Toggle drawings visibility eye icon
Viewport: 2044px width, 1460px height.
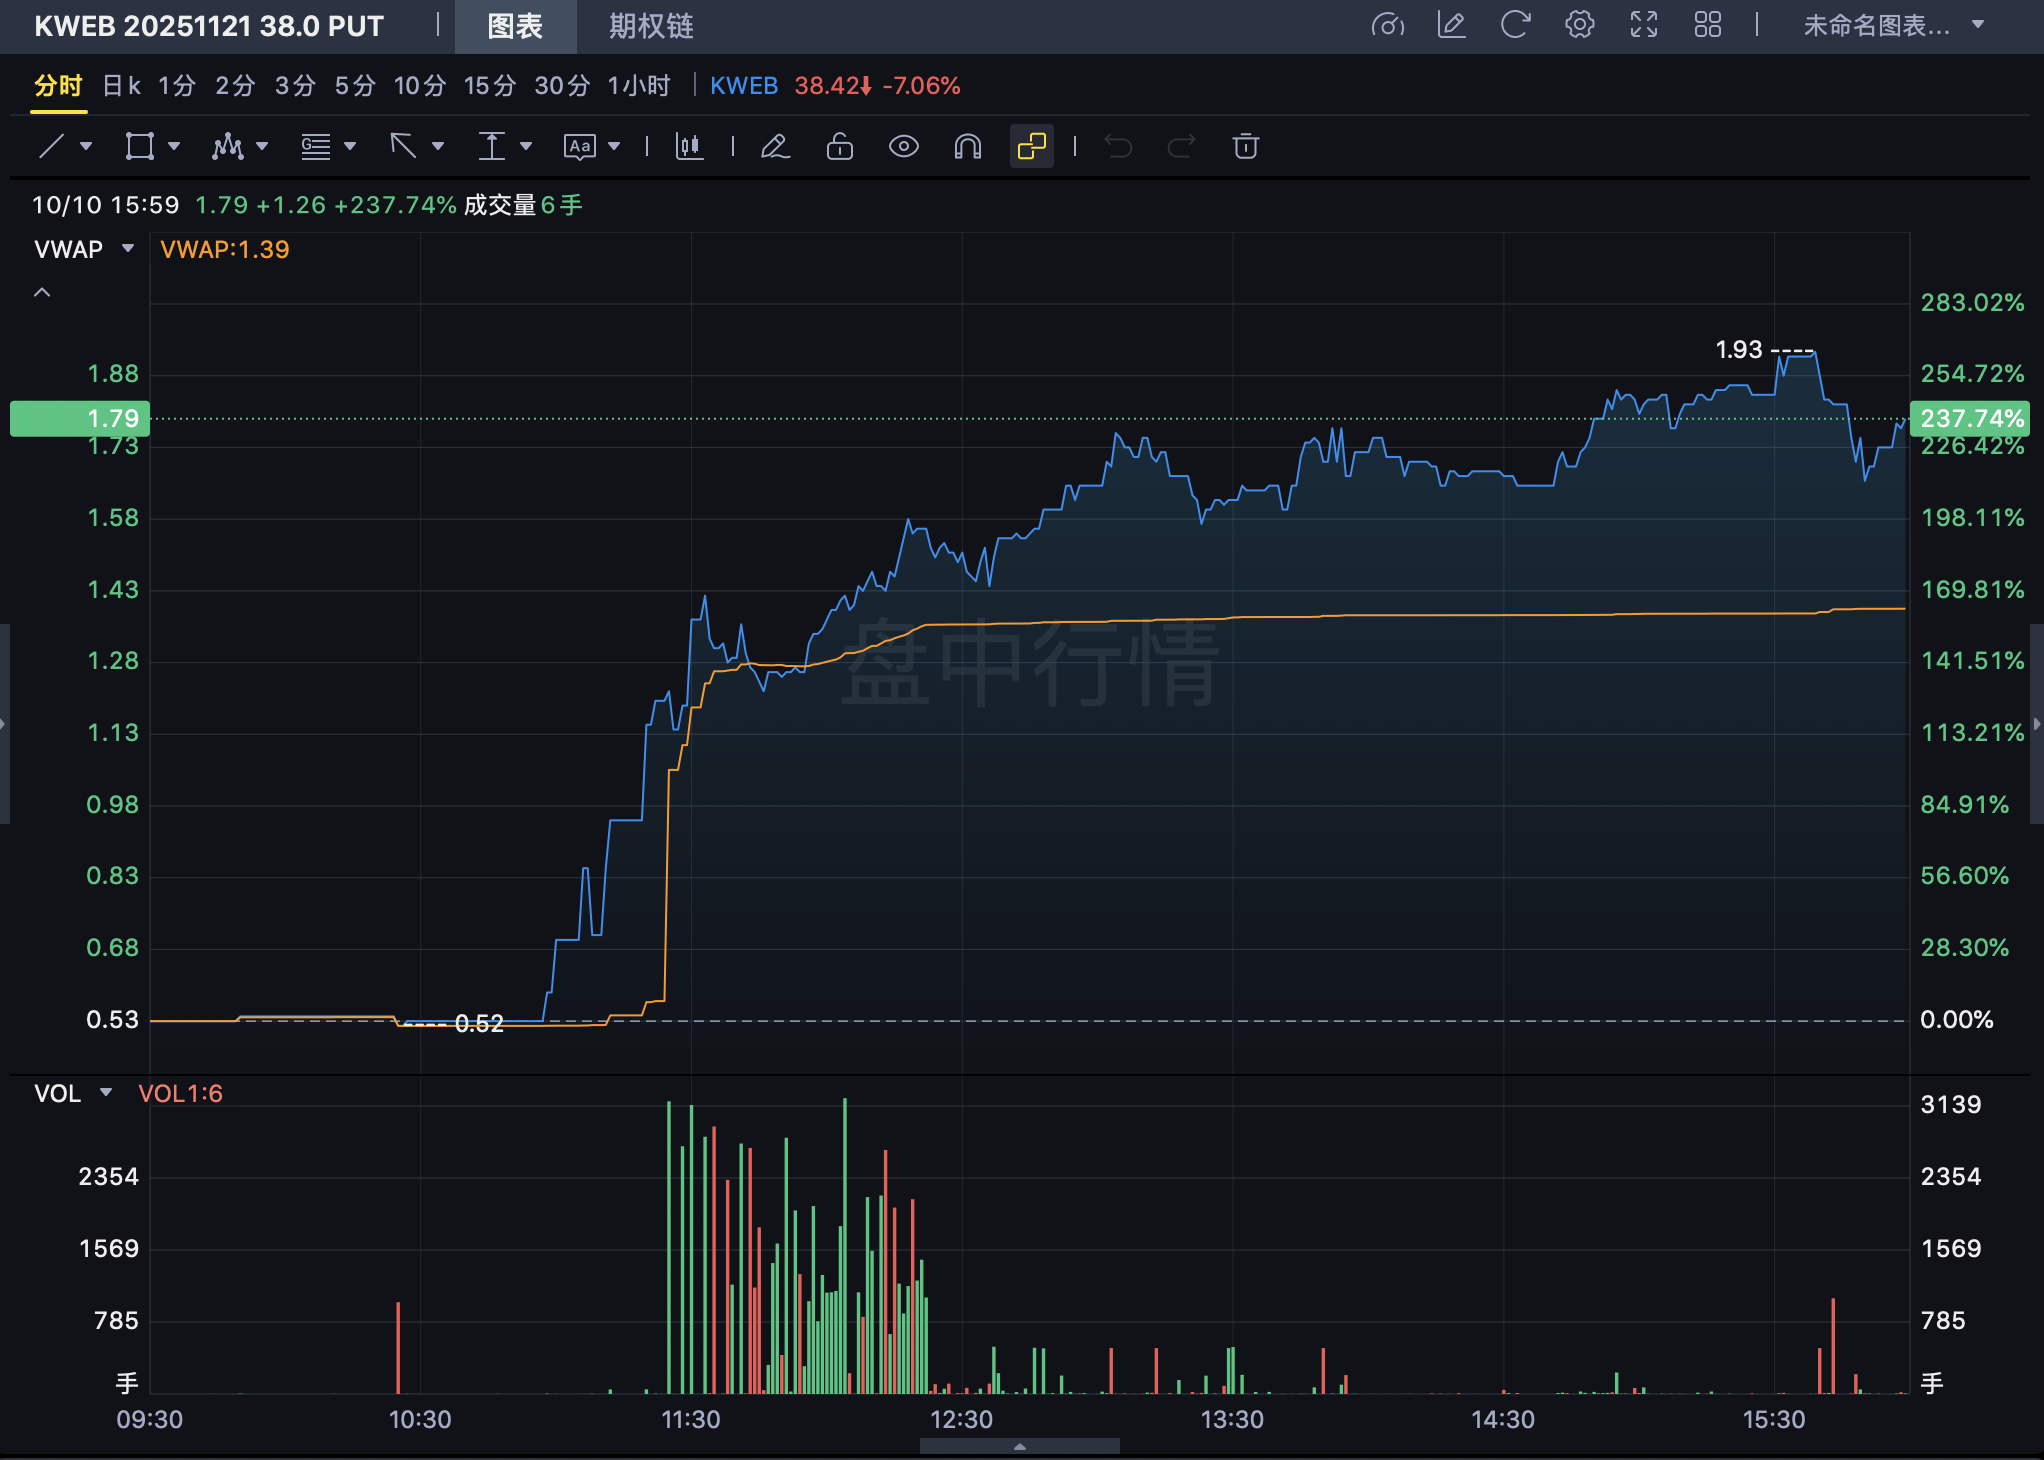coord(903,147)
